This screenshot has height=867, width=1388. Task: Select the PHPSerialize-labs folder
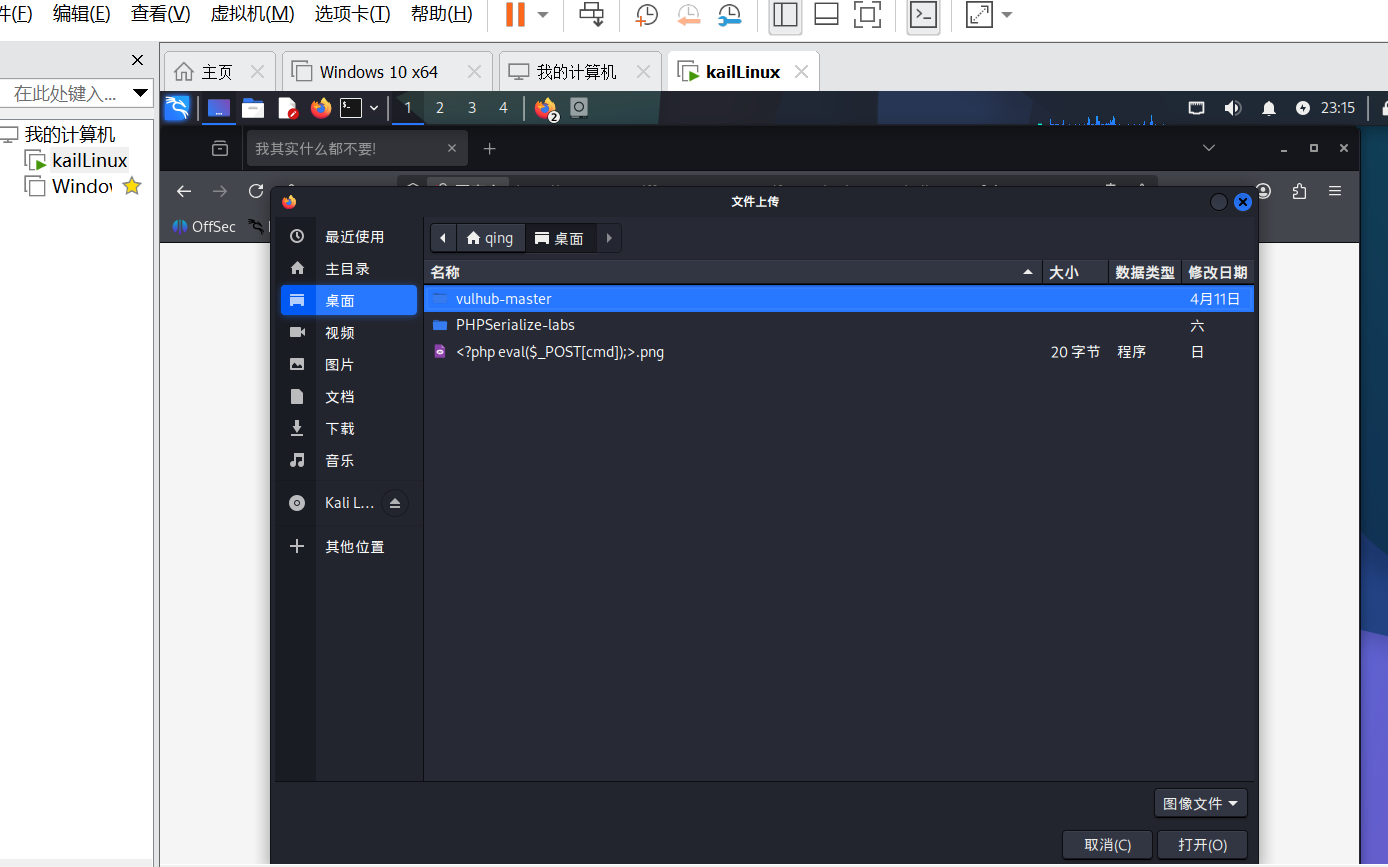tap(839, 325)
